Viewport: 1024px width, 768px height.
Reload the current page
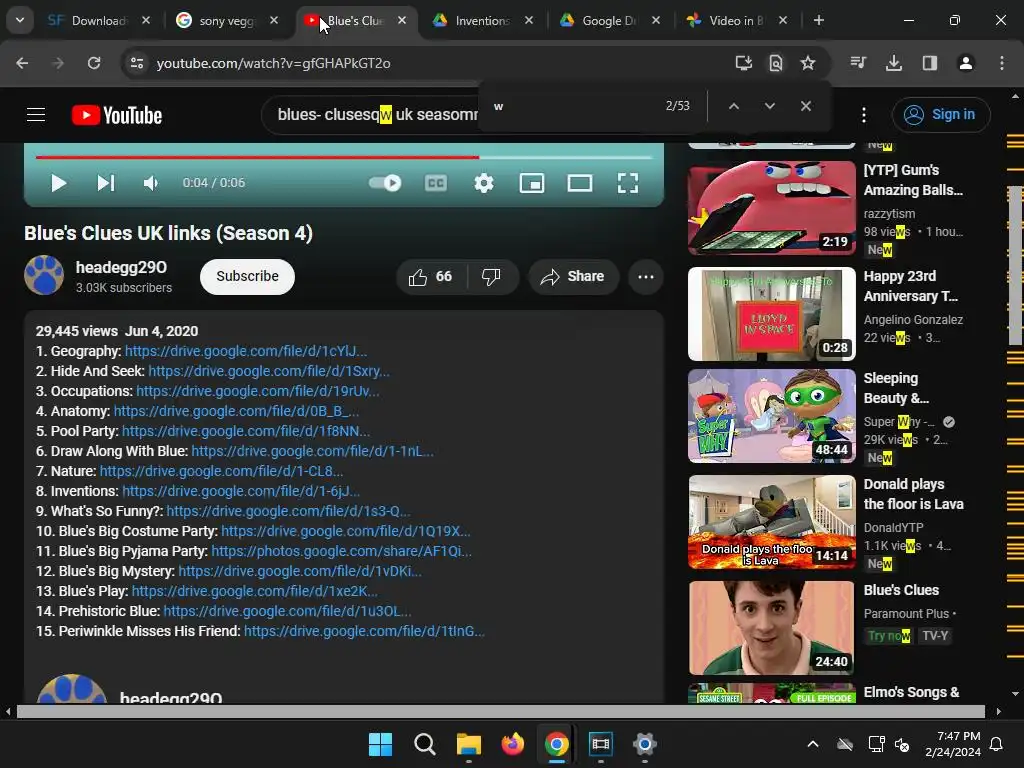click(94, 63)
